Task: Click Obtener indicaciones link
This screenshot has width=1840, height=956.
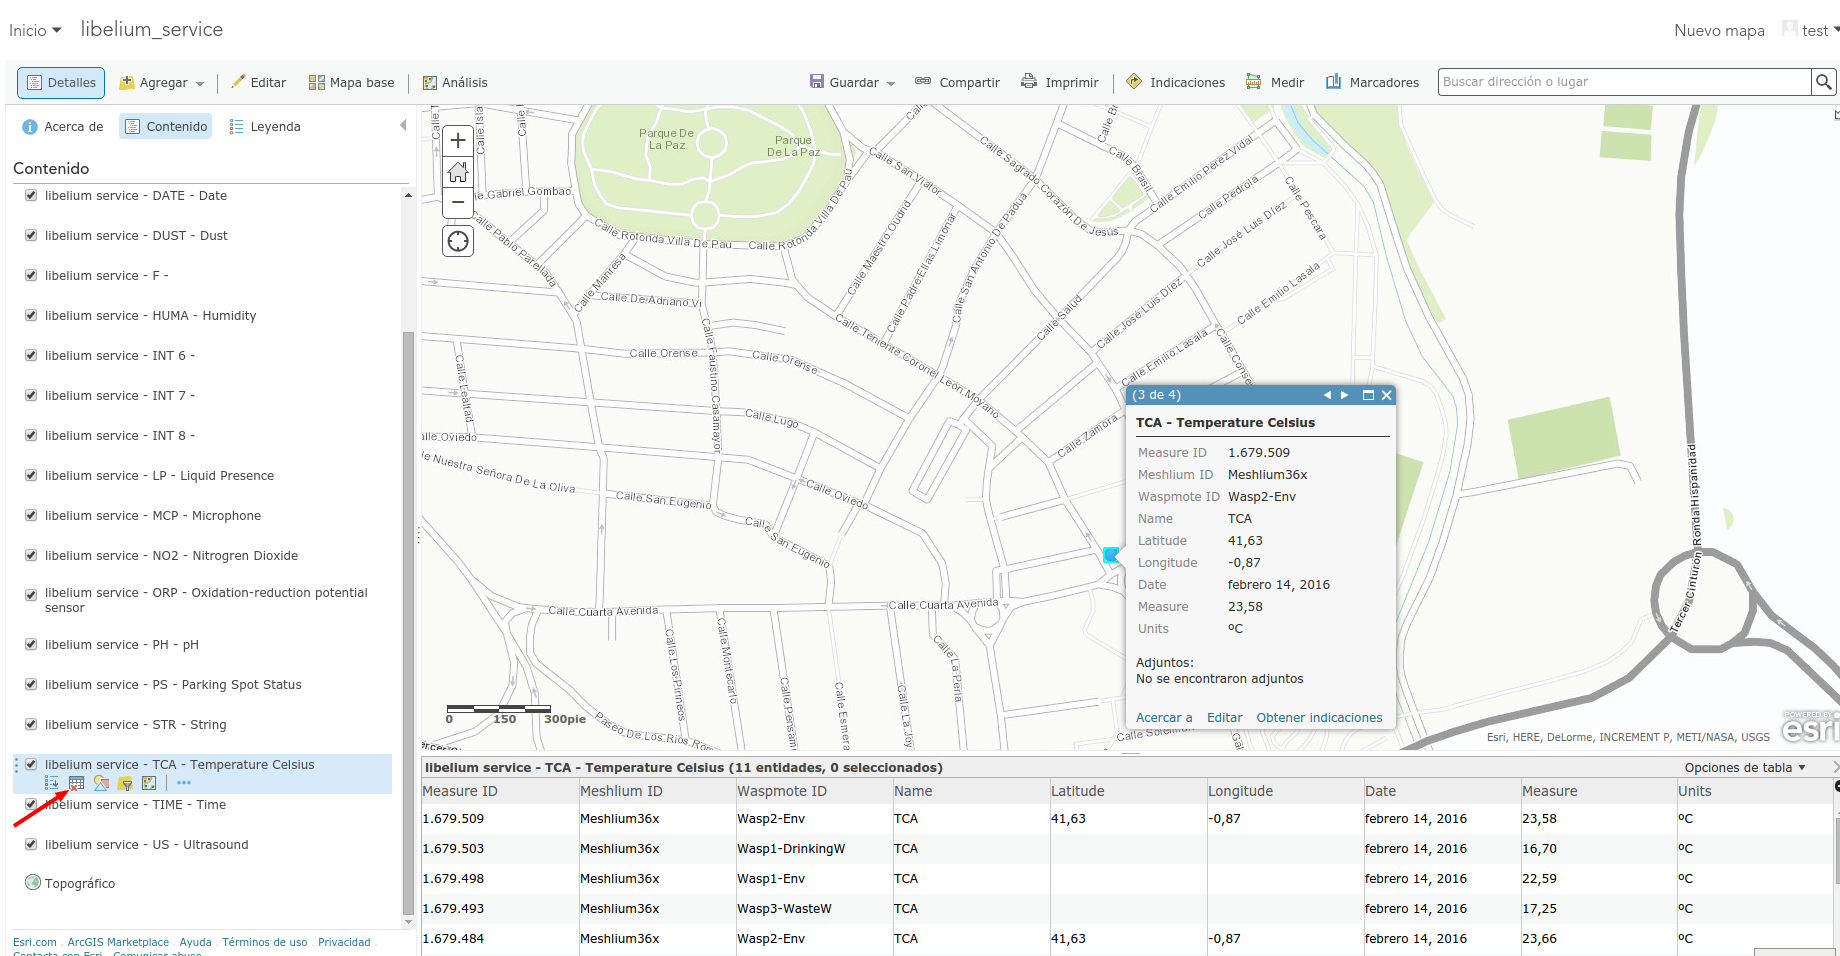Action: (1319, 717)
